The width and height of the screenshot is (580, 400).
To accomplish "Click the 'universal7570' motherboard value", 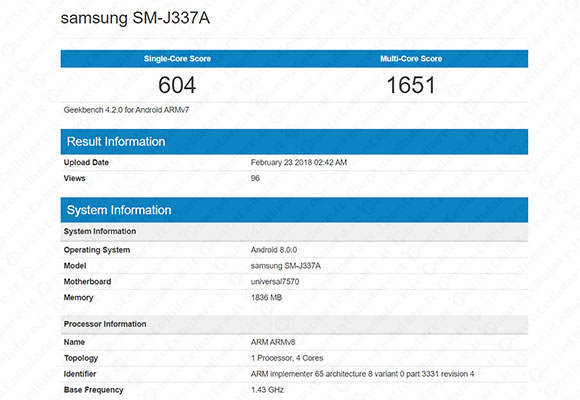I will pos(275,282).
